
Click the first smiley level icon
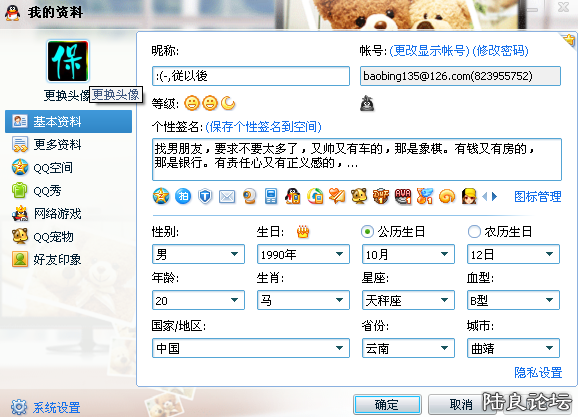(x=192, y=103)
